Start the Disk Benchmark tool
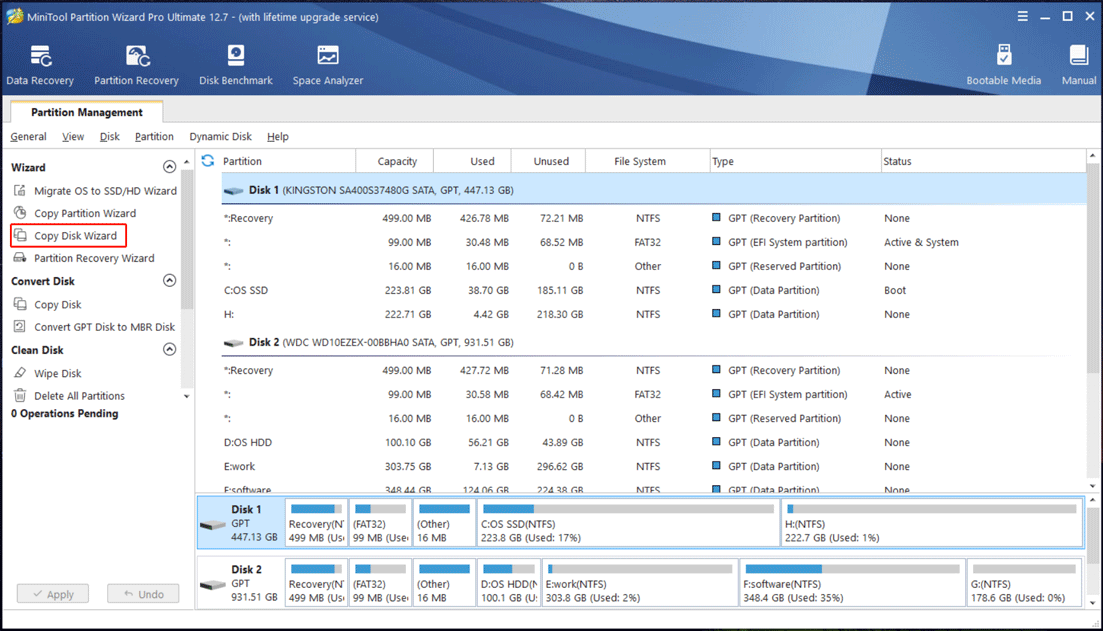The height and width of the screenshot is (631, 1103). (x=235, y=62)
